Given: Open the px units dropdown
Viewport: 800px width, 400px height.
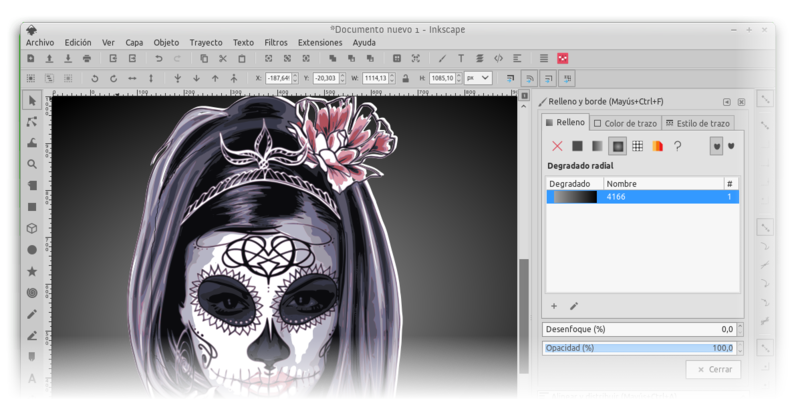Looking at the screenshot, I should [x=478, y=79].
